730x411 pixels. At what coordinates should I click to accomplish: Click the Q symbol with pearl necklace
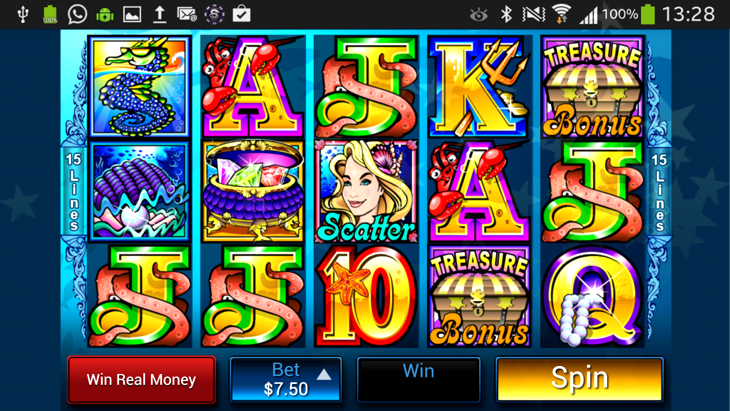(x=593, y=296)
